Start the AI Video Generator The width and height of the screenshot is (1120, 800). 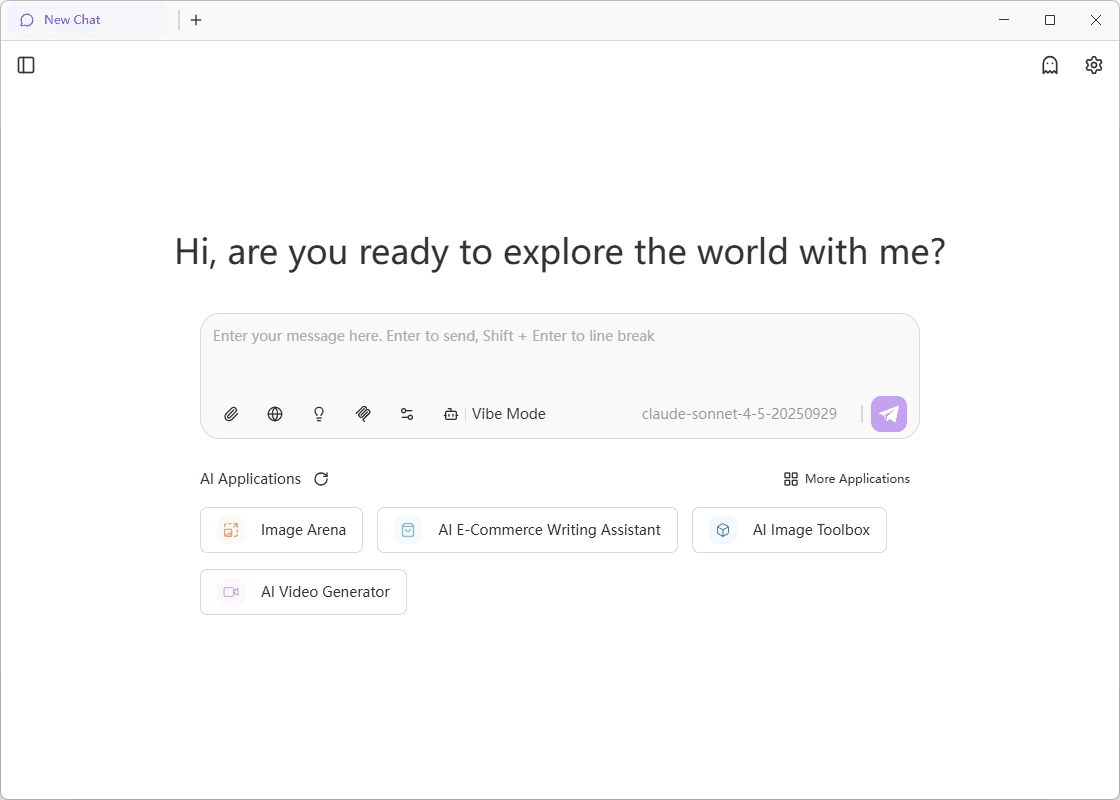[303, 592]
